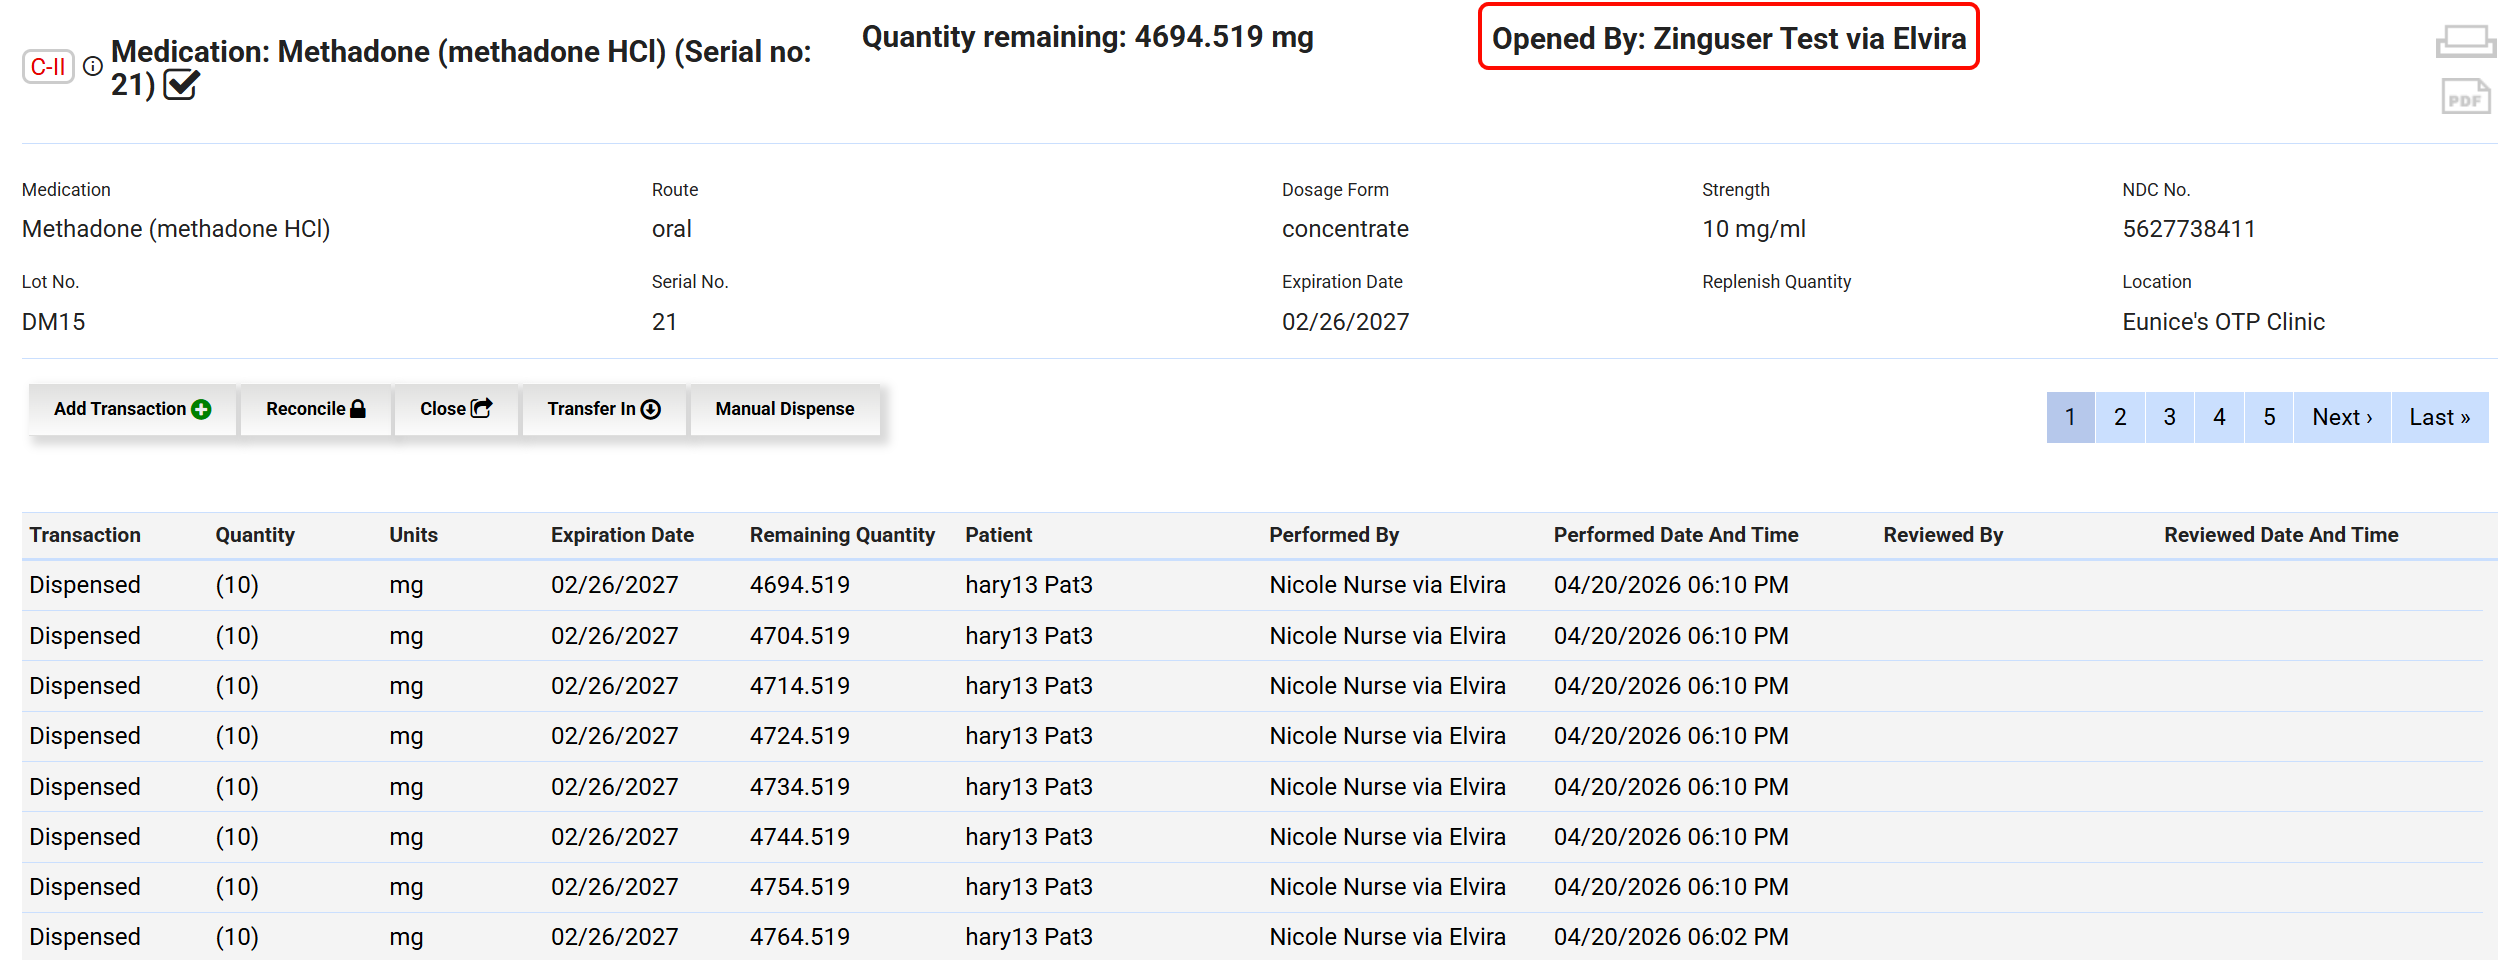The image size is (2504, 960).
Task: Click the Dosage Form value "concentrate"
Action: [1345, 229]
